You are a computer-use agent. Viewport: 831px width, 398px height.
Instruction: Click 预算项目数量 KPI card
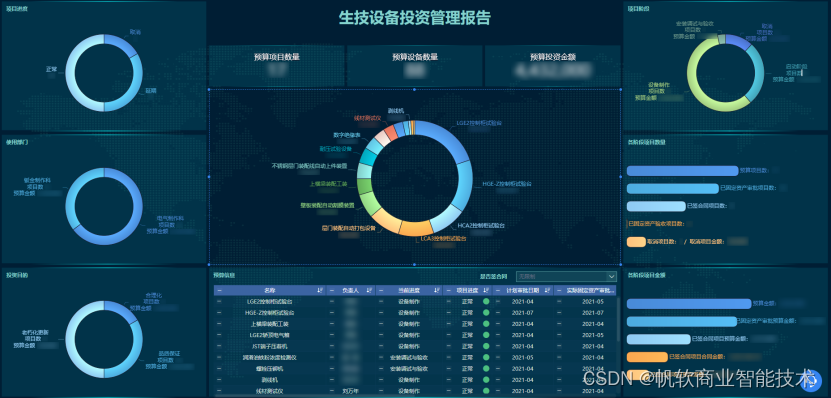tap(277, 66)
